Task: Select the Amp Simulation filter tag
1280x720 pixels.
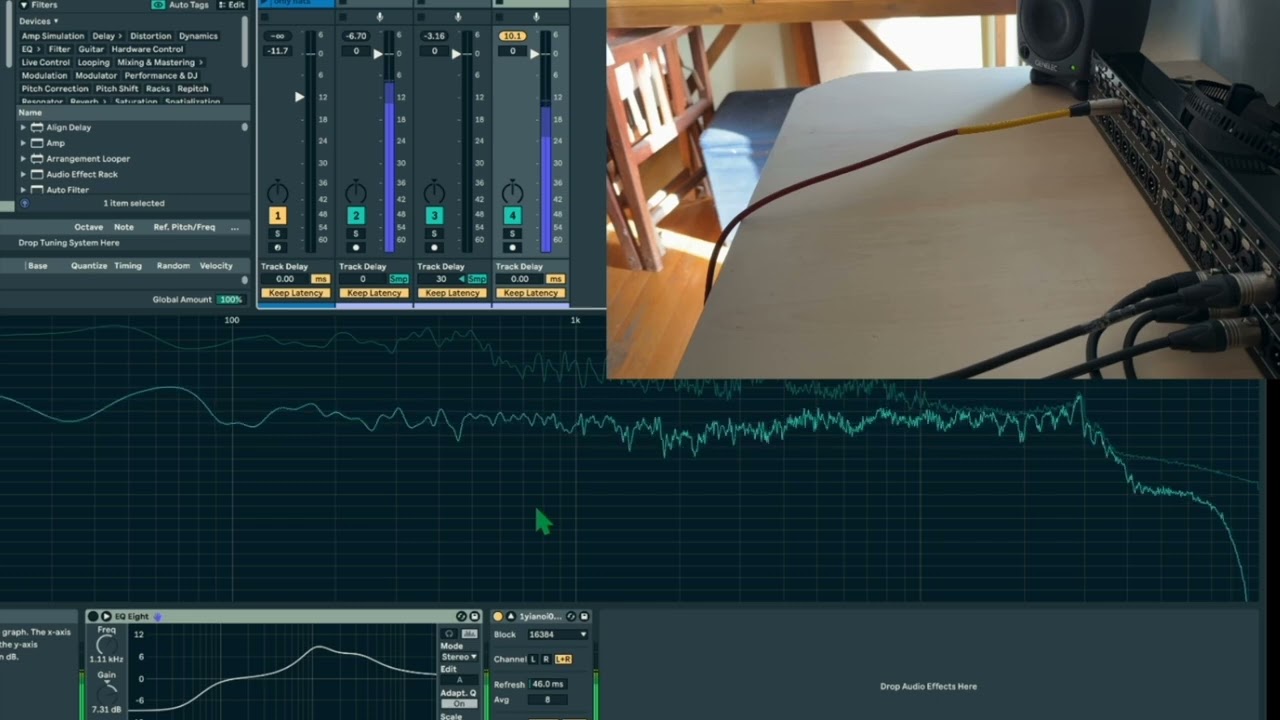Action: click(x=53, y=36)
